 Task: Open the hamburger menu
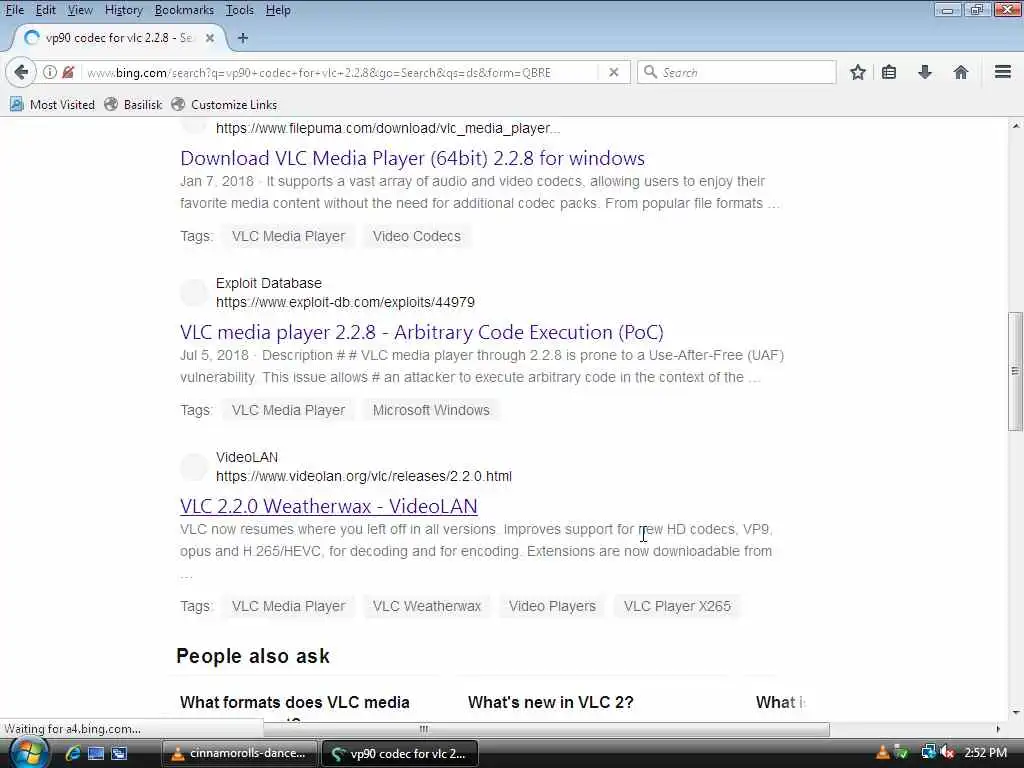pyautogui.click(x=1003, y=72)
